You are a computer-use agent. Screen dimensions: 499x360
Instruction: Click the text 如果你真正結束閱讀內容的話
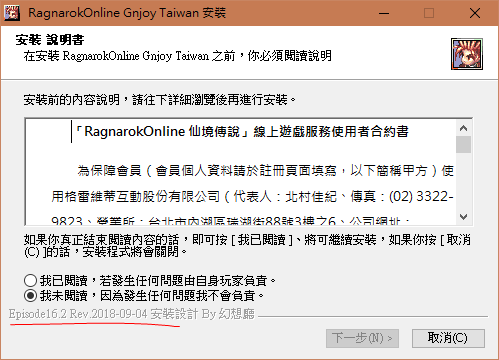pyautogui.click(x=101, y=239)
